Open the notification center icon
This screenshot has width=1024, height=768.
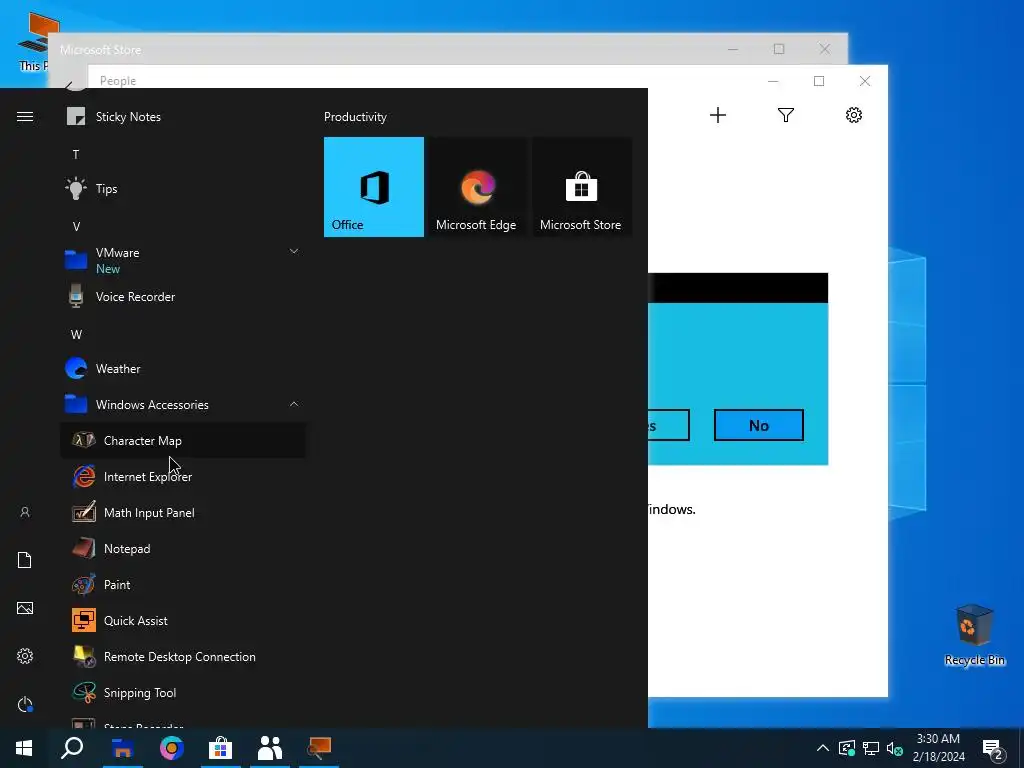click(x=993, y=748)
